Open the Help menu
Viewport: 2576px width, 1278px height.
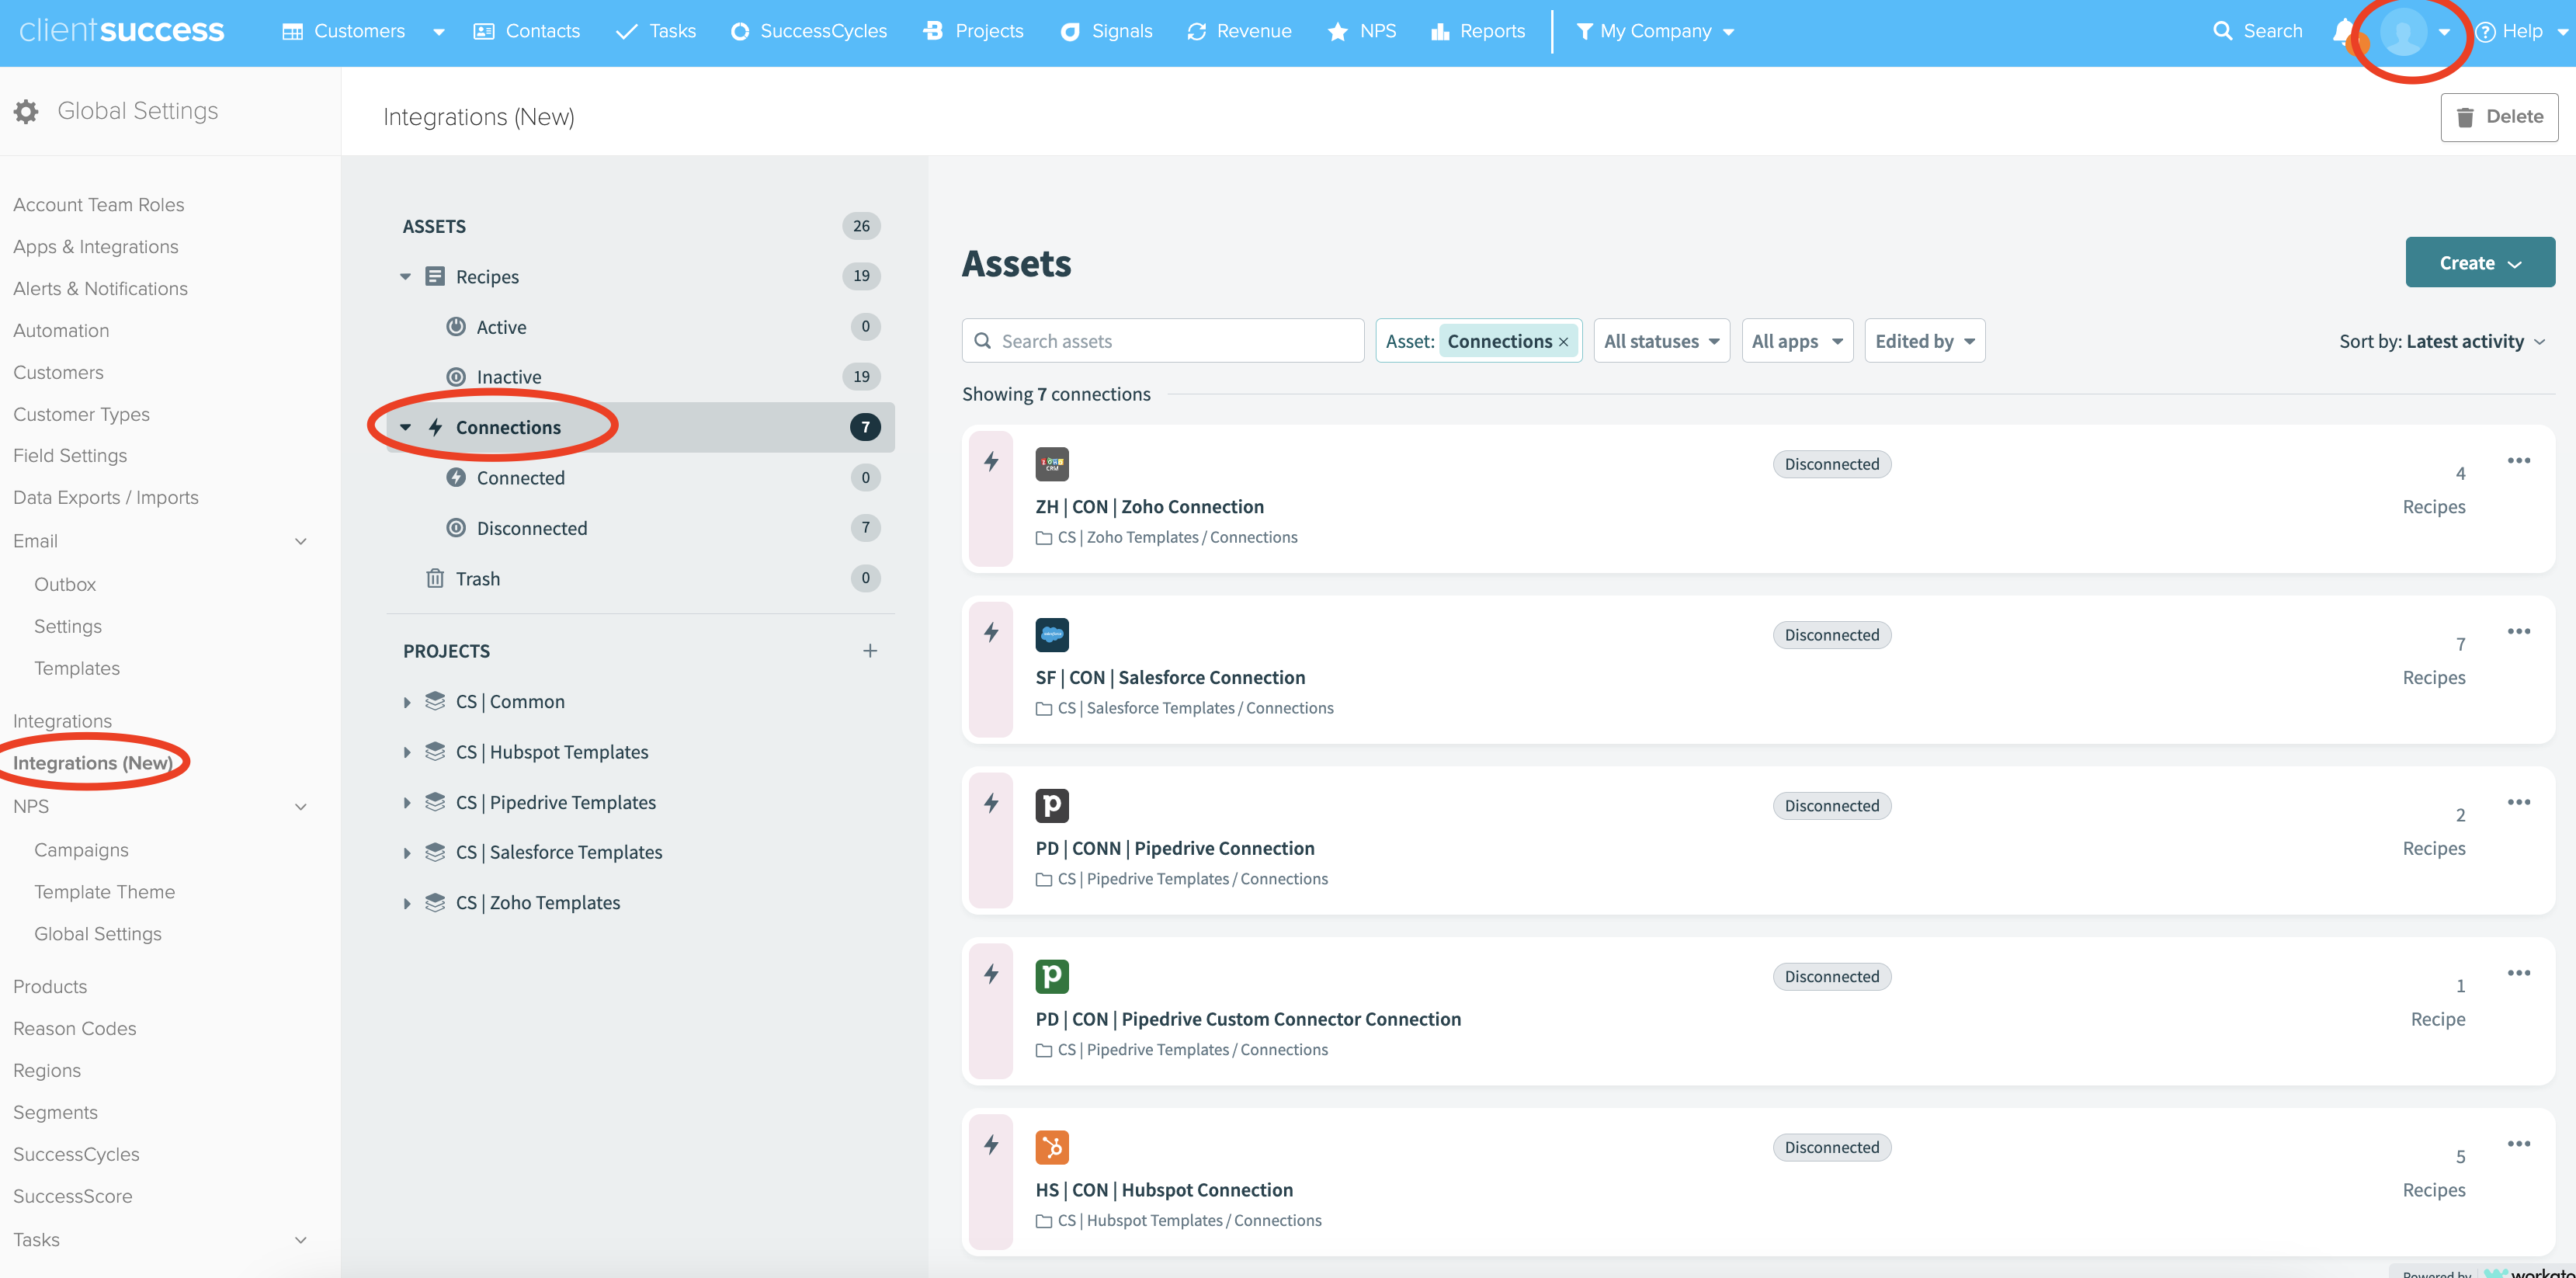point(2520,31)
